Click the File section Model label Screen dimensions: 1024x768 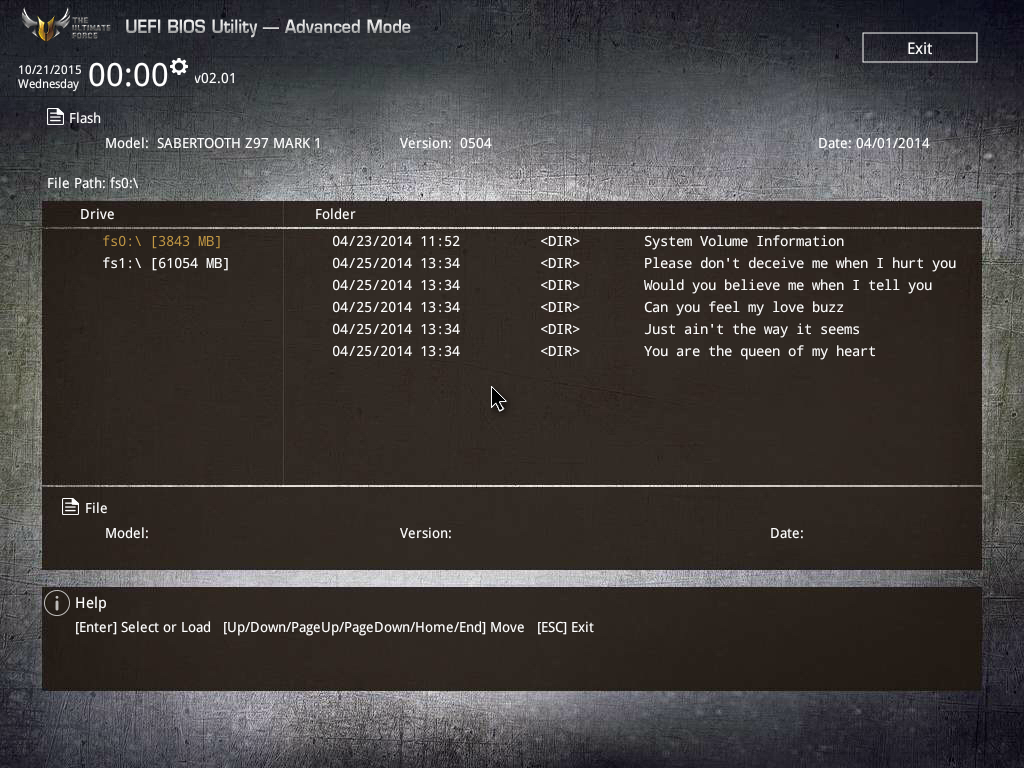[127, 533]
